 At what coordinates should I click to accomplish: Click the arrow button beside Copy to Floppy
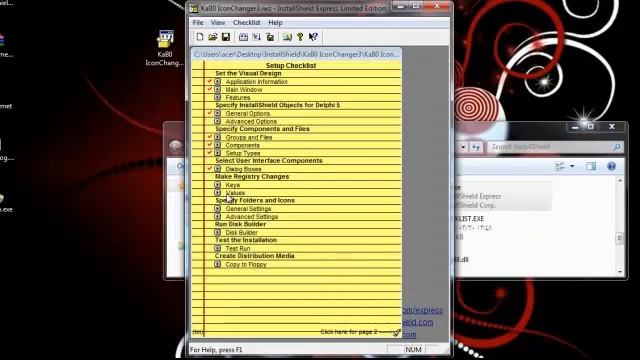click(218, 264)
